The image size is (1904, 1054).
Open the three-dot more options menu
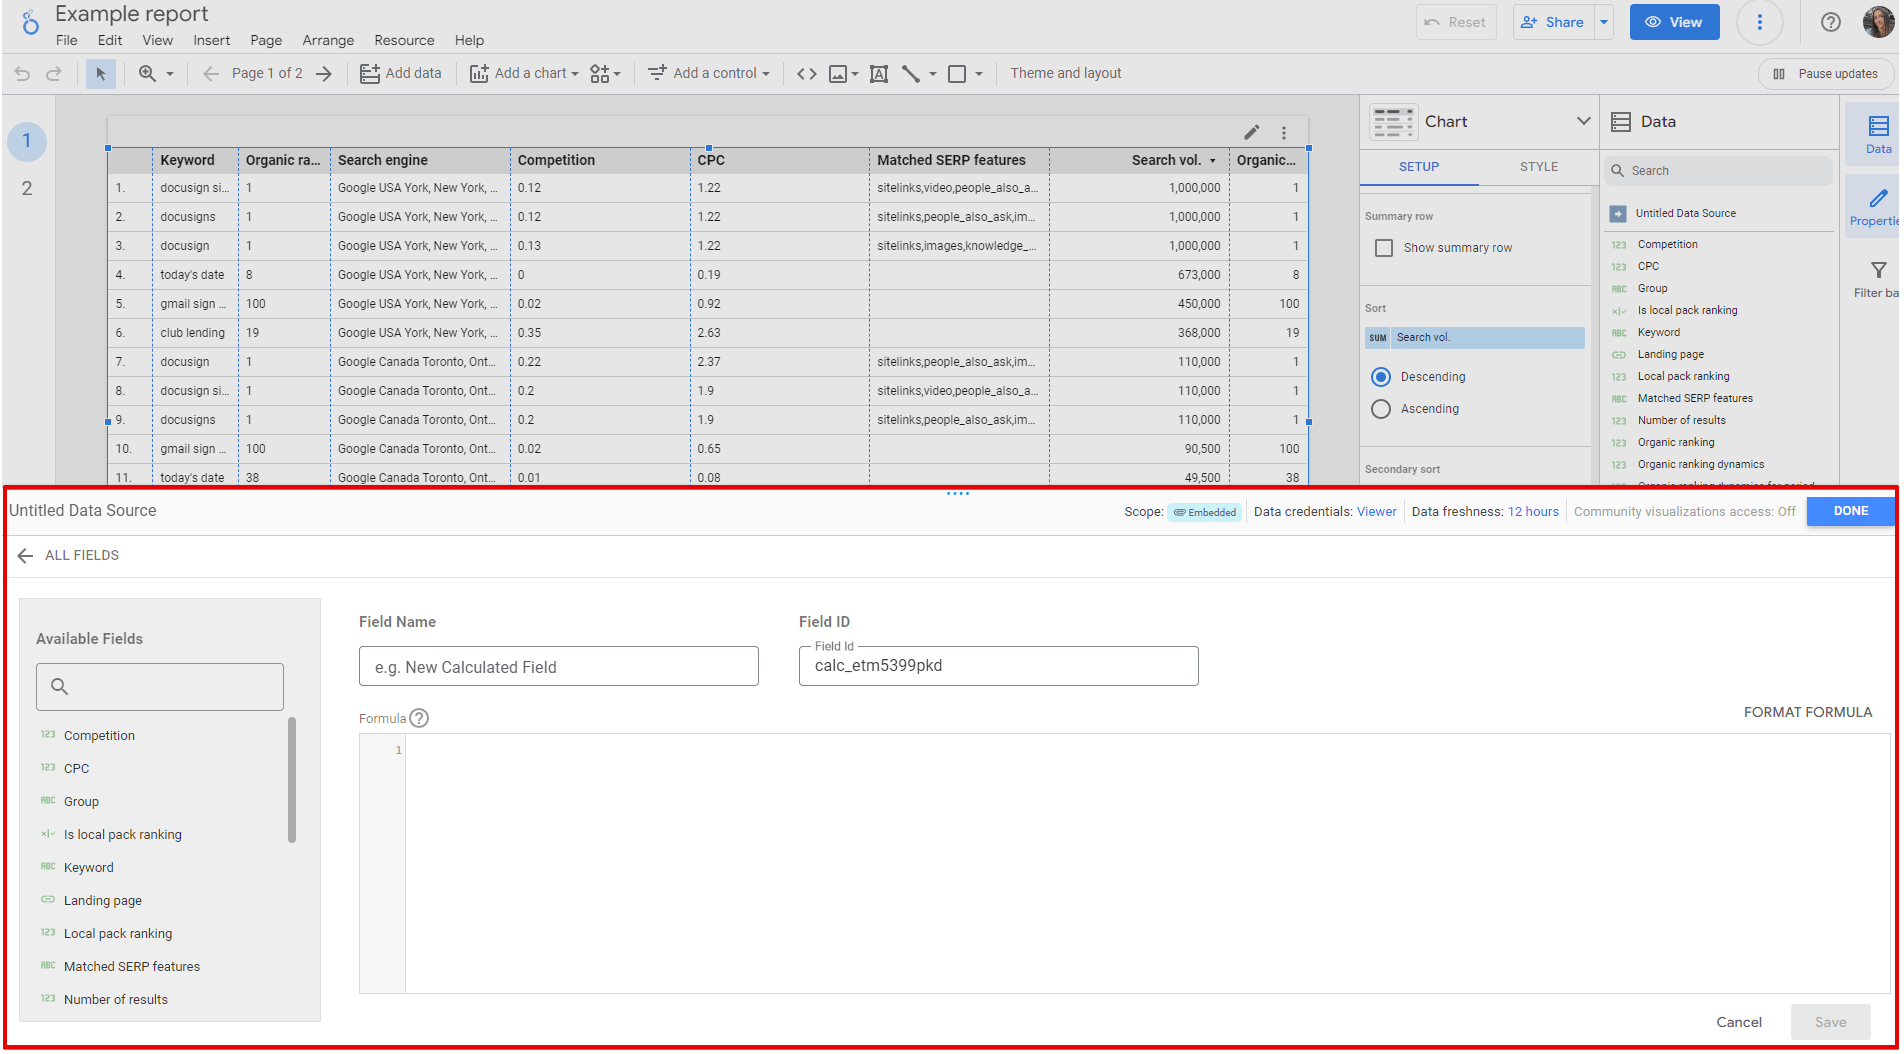click(x=1760, y=22)
